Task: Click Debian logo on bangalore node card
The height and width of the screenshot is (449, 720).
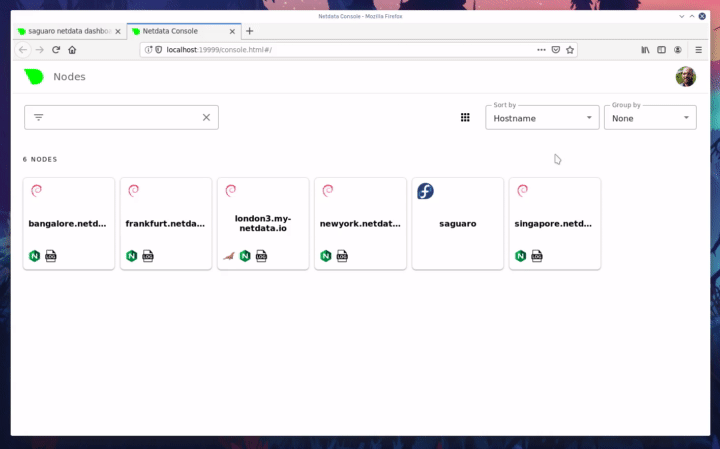Action: click(x=36, y=190)
